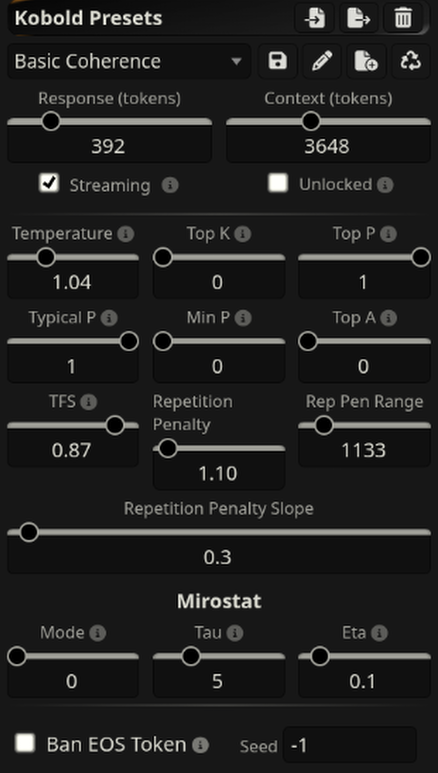Enable the Unlocked context checkbox
The image size is (438, 773).
[x=278, y=183]
